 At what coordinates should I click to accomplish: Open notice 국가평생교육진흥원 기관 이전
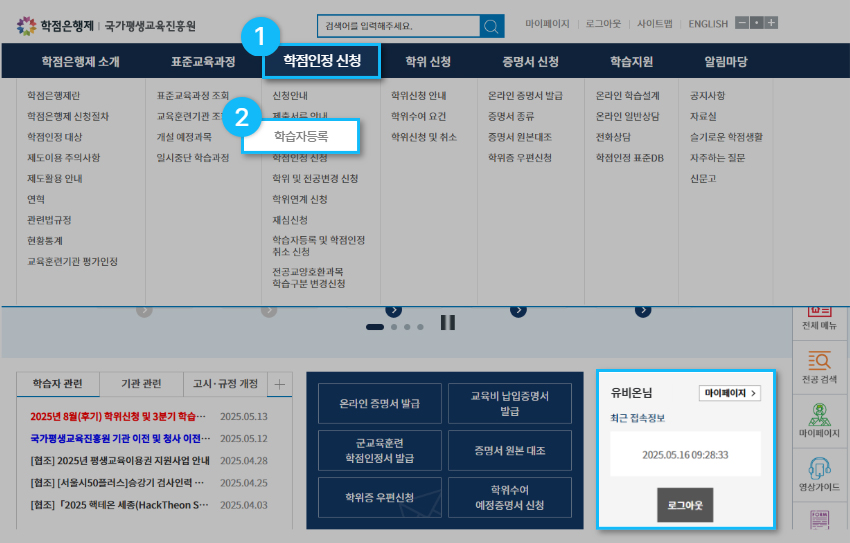pyautogui.click(x=120, y=438)
